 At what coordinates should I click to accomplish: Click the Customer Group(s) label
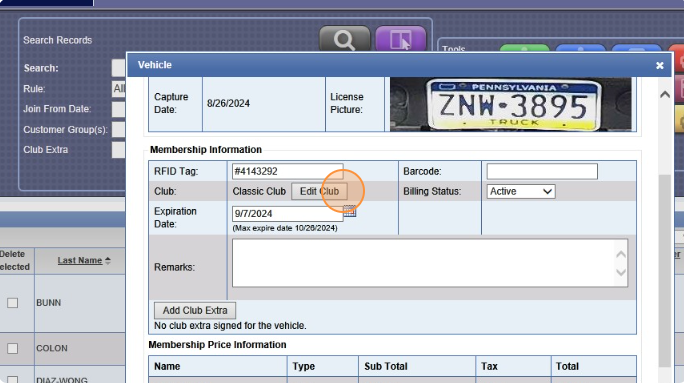tap(65, 130)
